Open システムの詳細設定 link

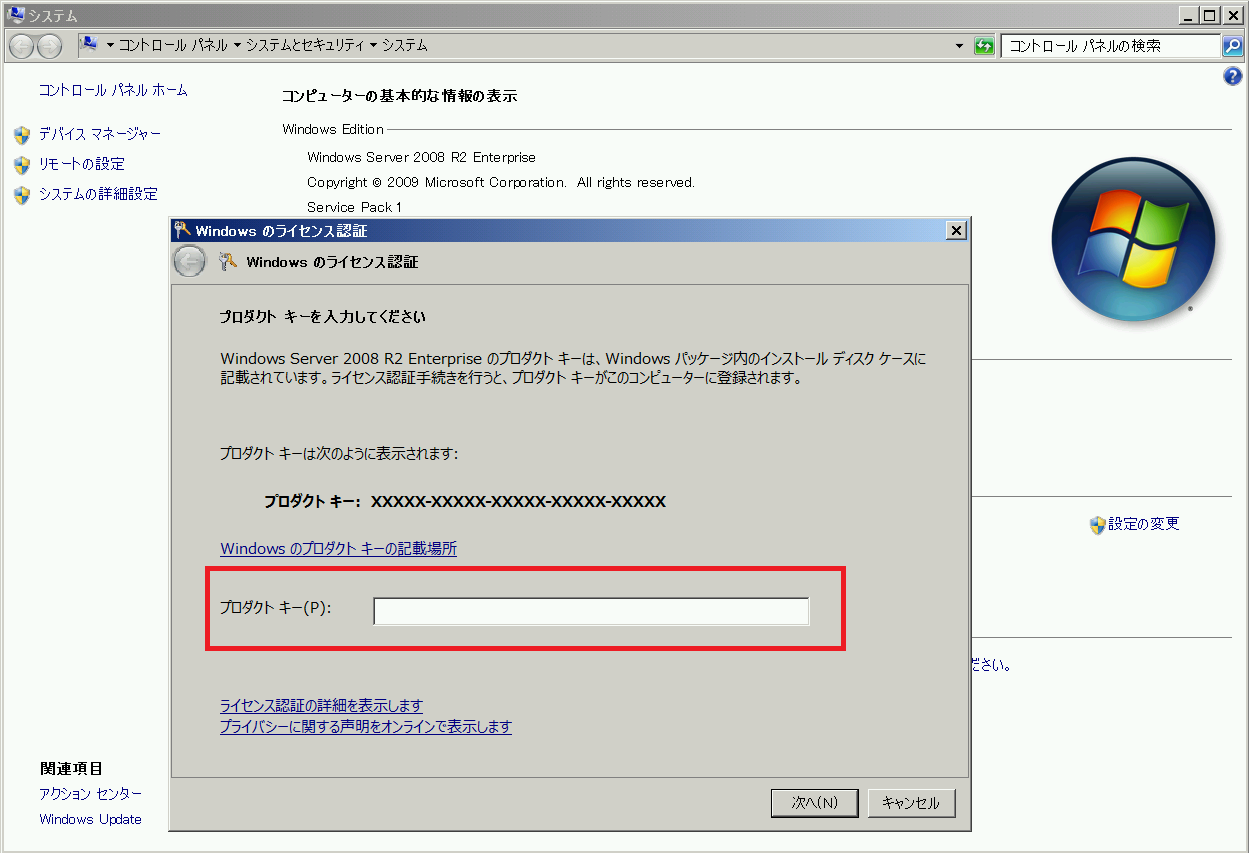98,194
